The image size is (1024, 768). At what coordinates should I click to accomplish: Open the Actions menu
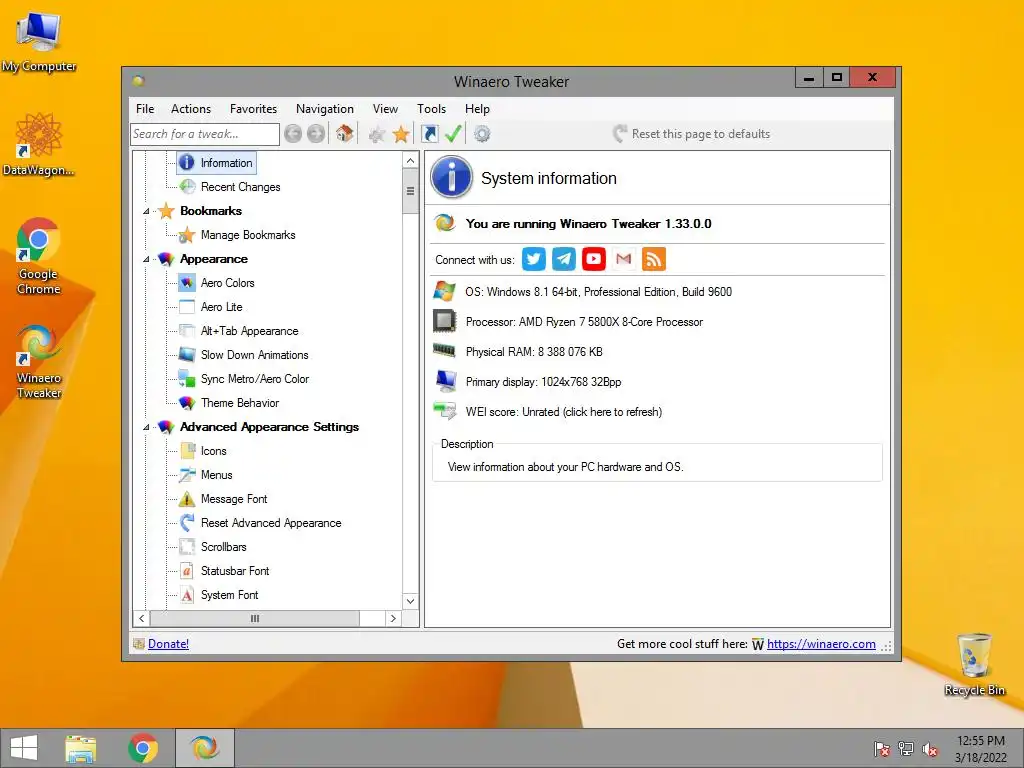191,109
